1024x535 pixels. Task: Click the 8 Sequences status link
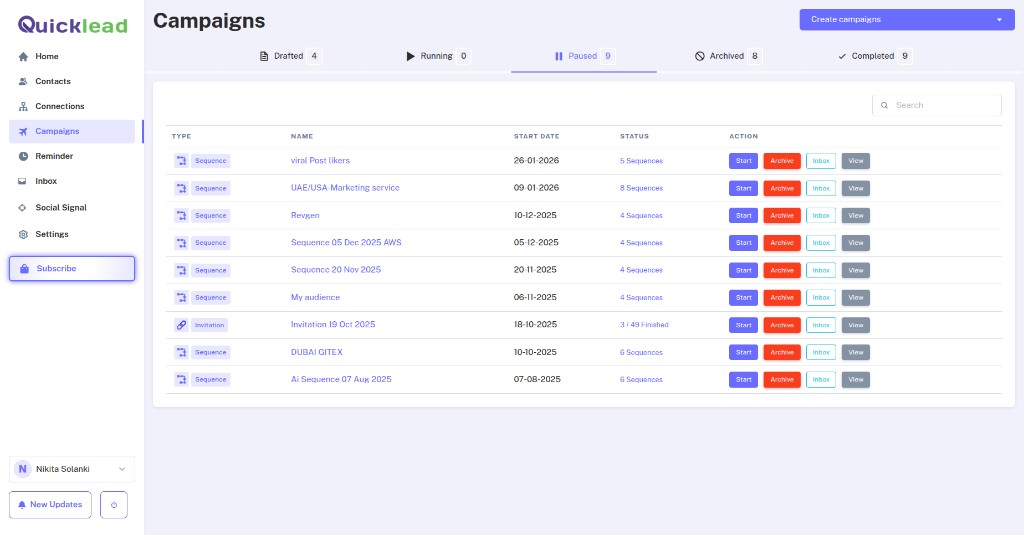click(641, 188)
